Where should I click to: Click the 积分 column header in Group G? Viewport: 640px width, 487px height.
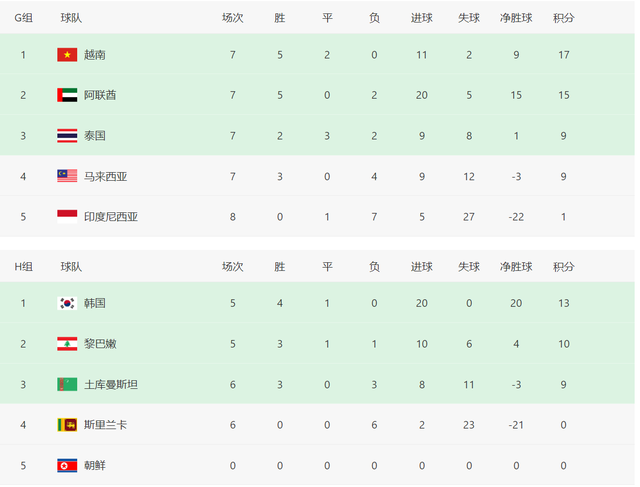coord(564,18)
